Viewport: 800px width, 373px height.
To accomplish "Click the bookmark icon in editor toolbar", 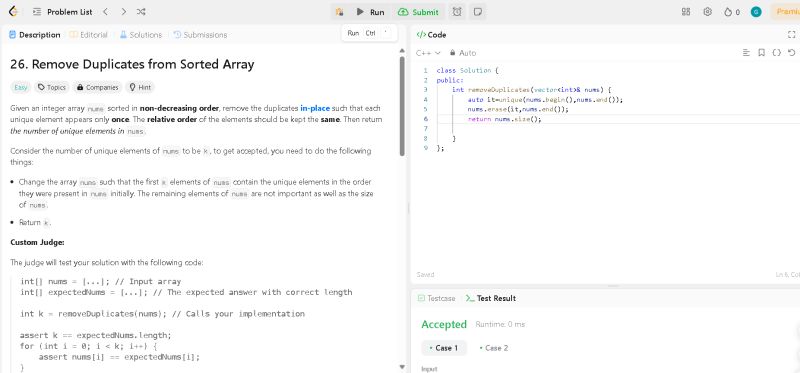I will [761, 53].
